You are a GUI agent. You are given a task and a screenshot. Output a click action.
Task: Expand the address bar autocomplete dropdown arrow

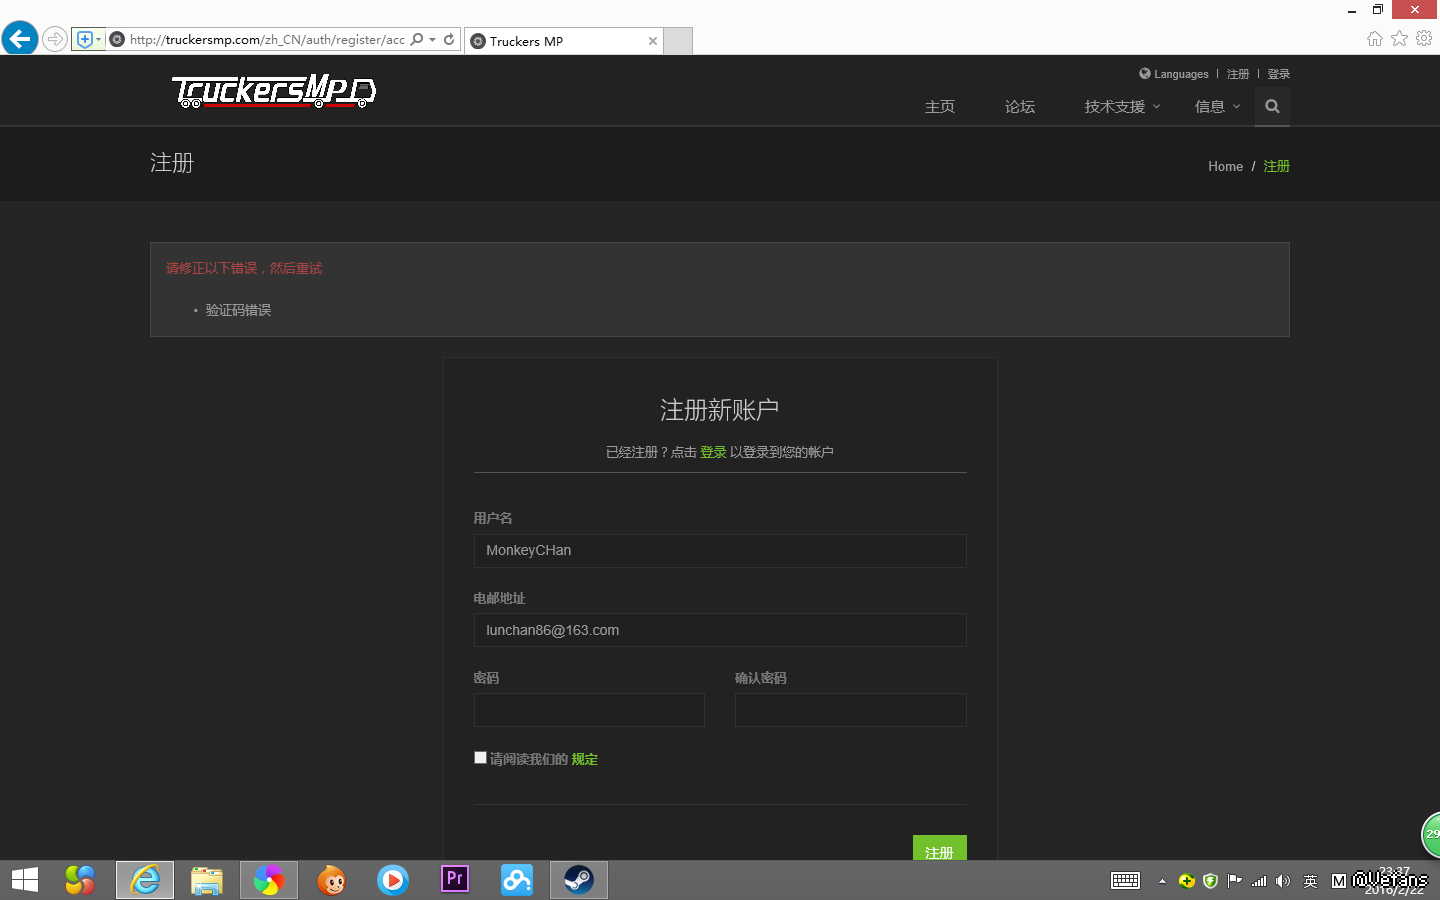[x=432, y=40]
